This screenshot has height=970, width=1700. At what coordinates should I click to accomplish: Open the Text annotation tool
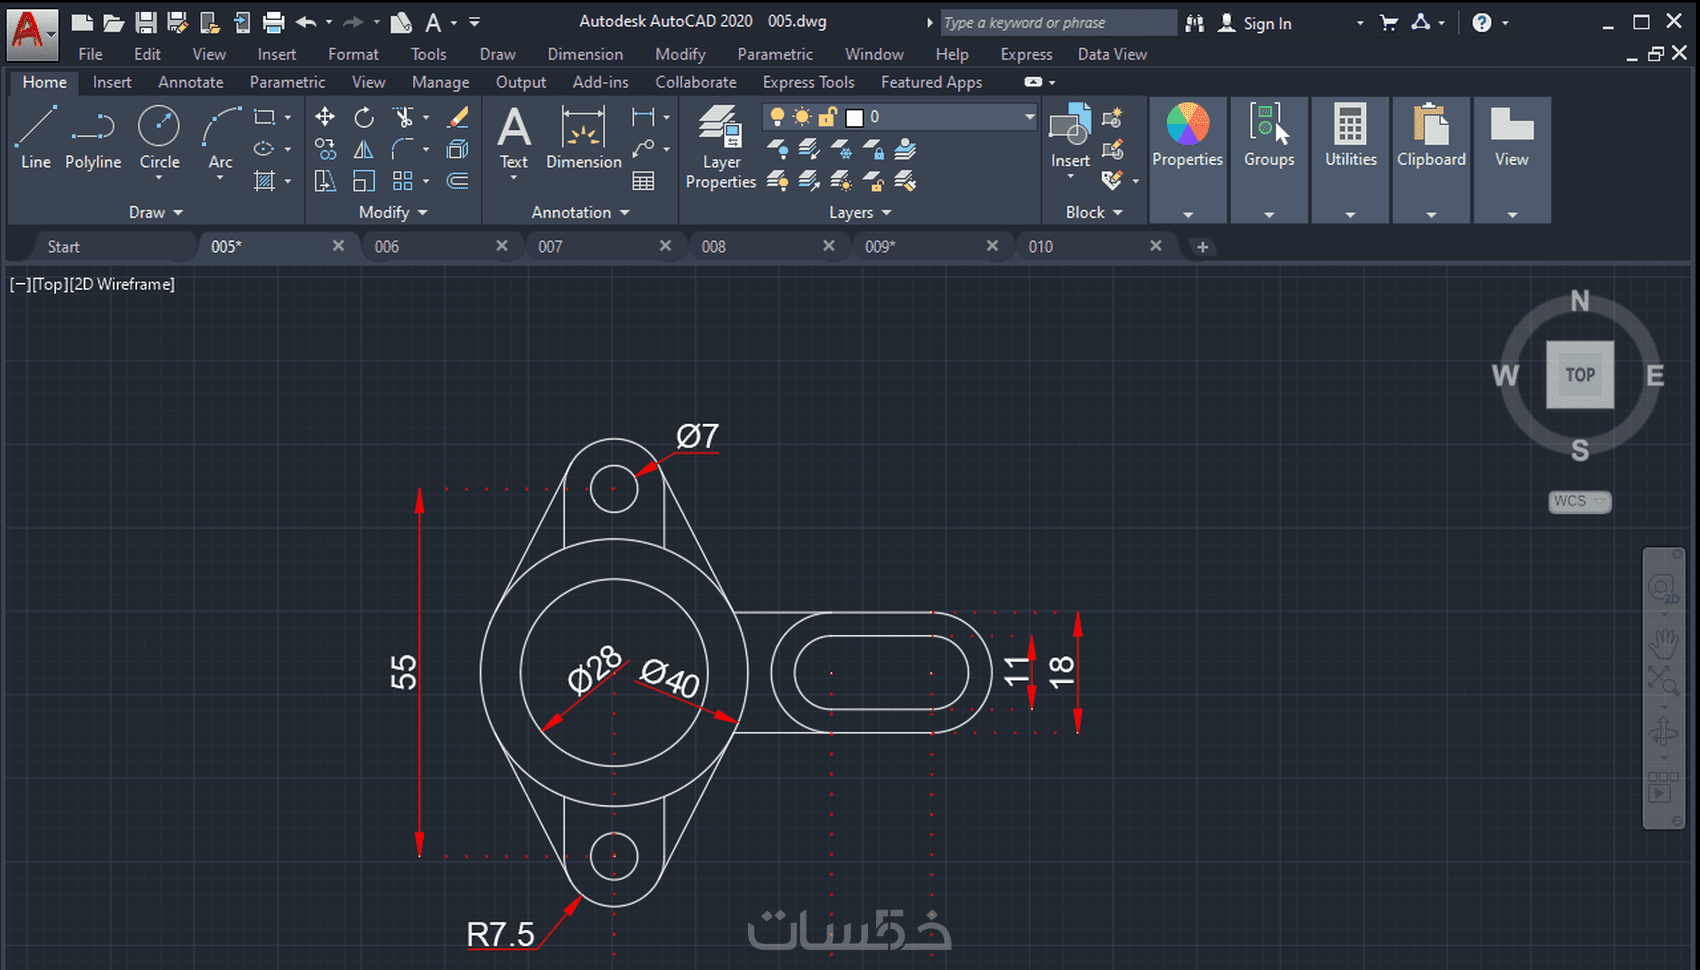pyautogui.click(x=514, y=138)
